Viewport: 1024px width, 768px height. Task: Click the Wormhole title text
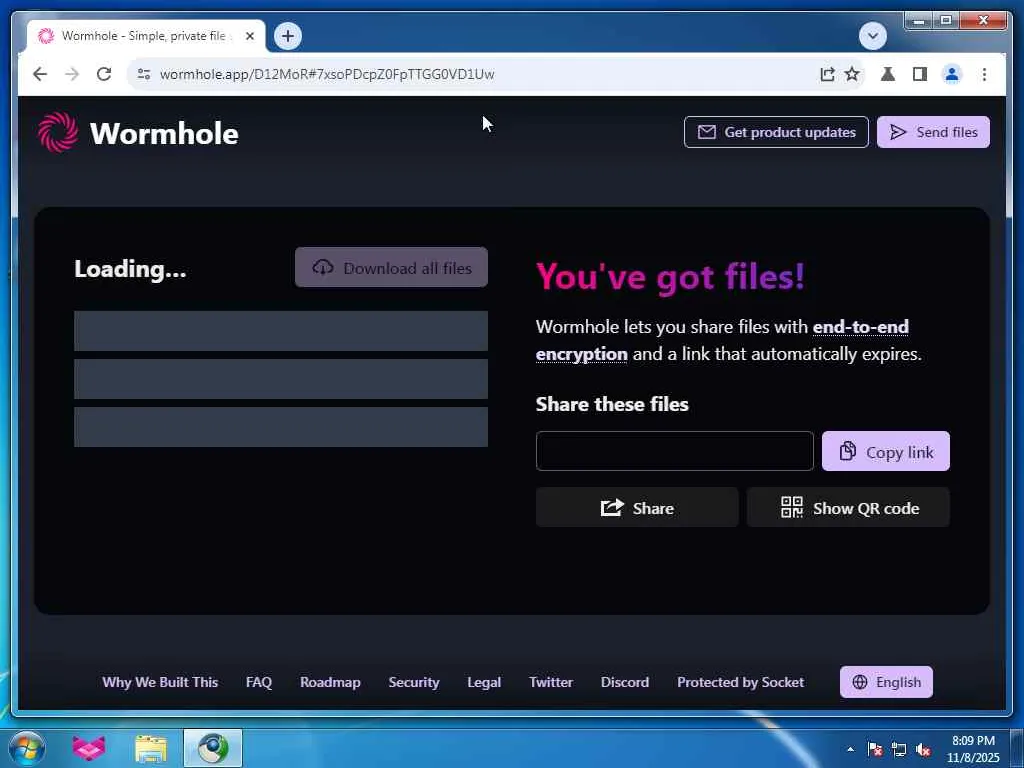click(164, 133)
